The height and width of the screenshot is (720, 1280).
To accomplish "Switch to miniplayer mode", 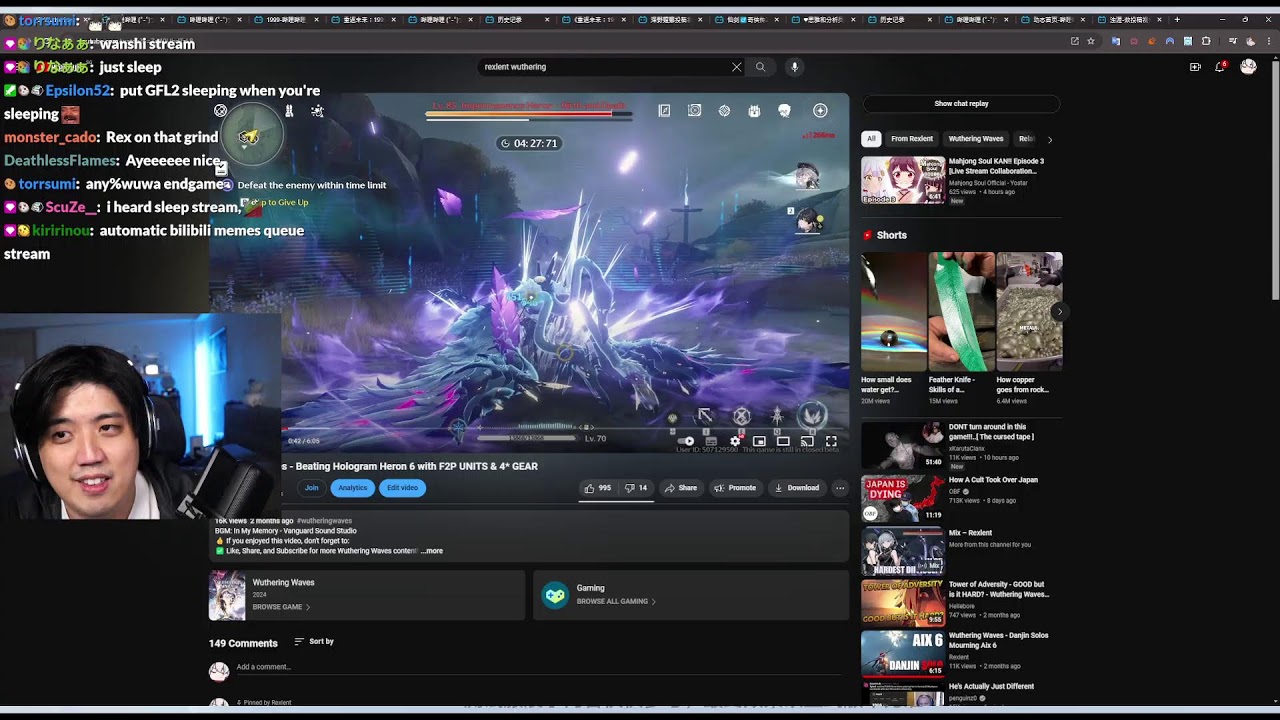I will 759,441.
